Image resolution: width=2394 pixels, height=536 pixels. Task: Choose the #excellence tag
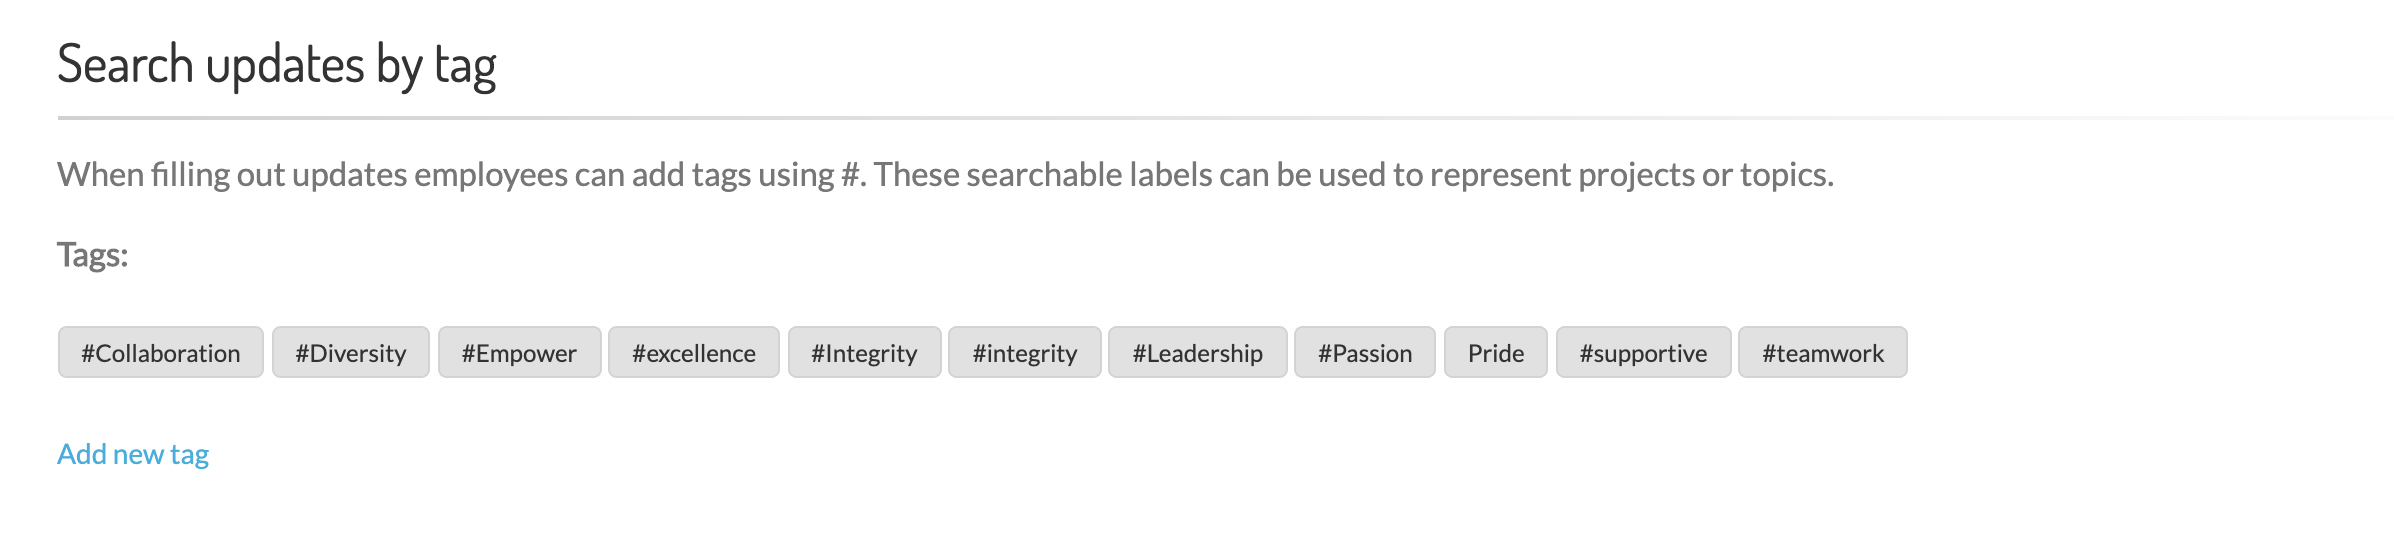click(x=694, y=353)
